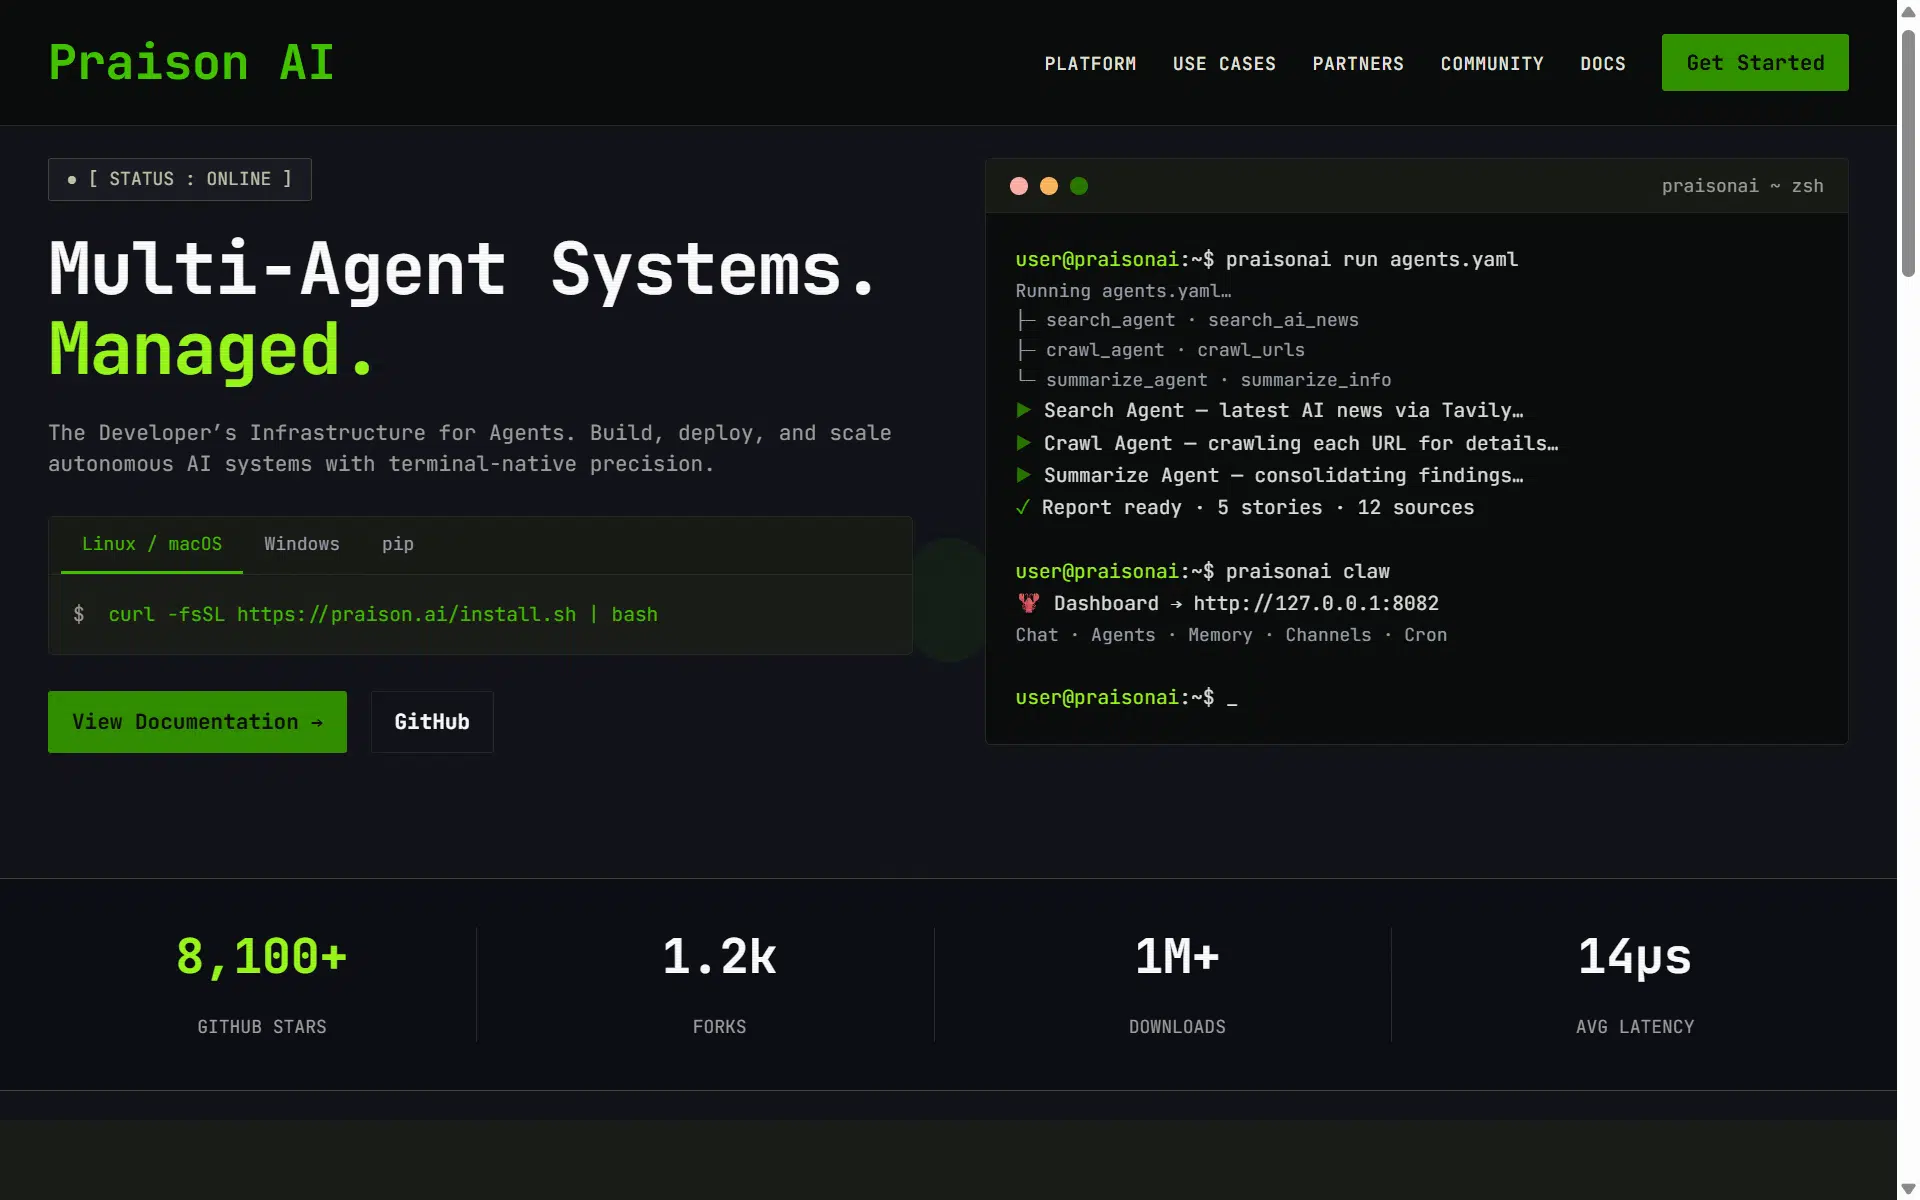This screenshot has height=1200, width=1920.
Task: Open the Use Cases menu item
Action: [x=1224, y=64]
